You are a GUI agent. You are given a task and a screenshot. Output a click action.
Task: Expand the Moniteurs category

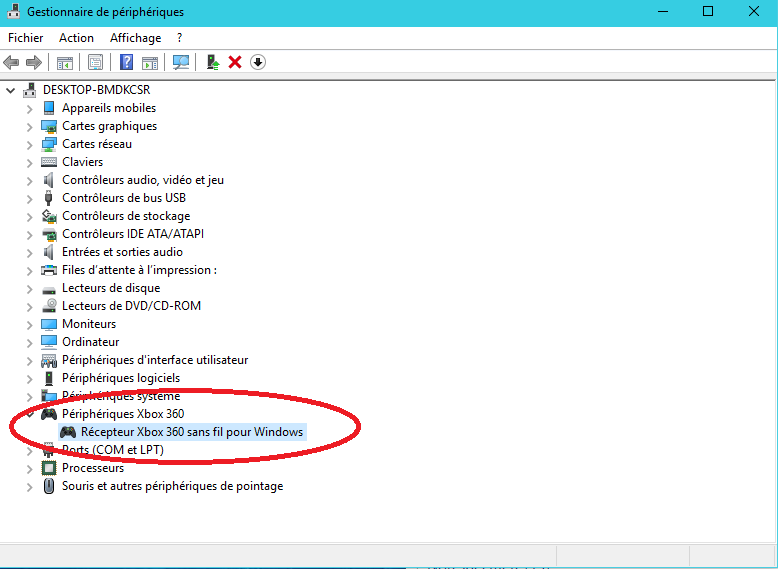pos(30,324)
